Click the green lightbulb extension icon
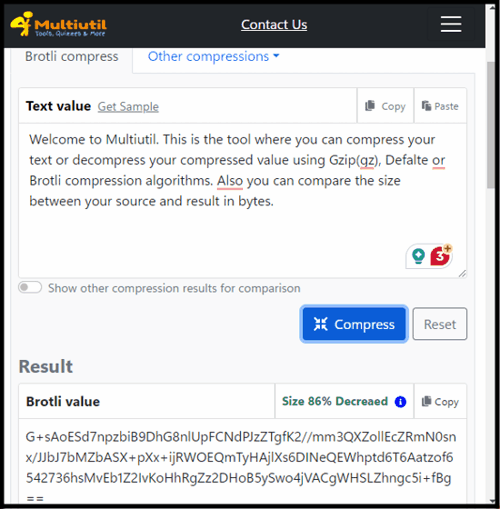 pyautogui.click(x=418, y=256)
